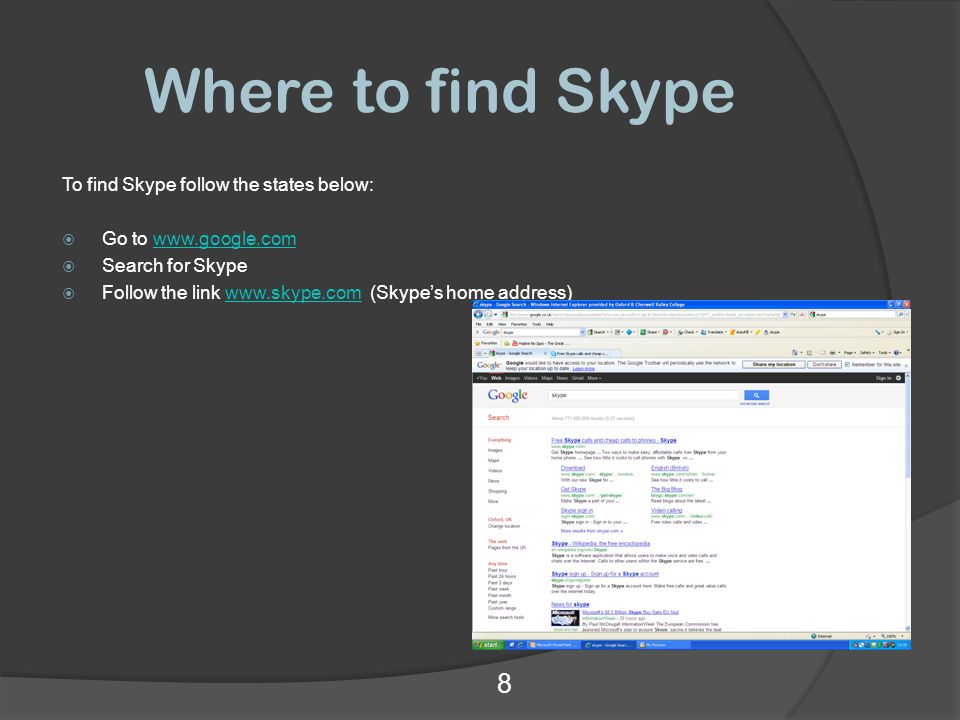960x720 pixels.
Task: Click the Internet Explorer back arrow button
Action: click(x=478, y=315)
